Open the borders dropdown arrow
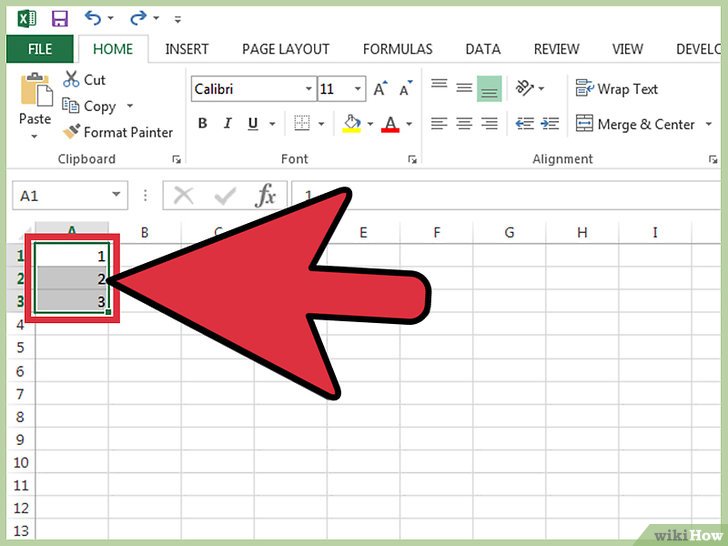This screenshot has width=728, height=546. tap(321, 124)
